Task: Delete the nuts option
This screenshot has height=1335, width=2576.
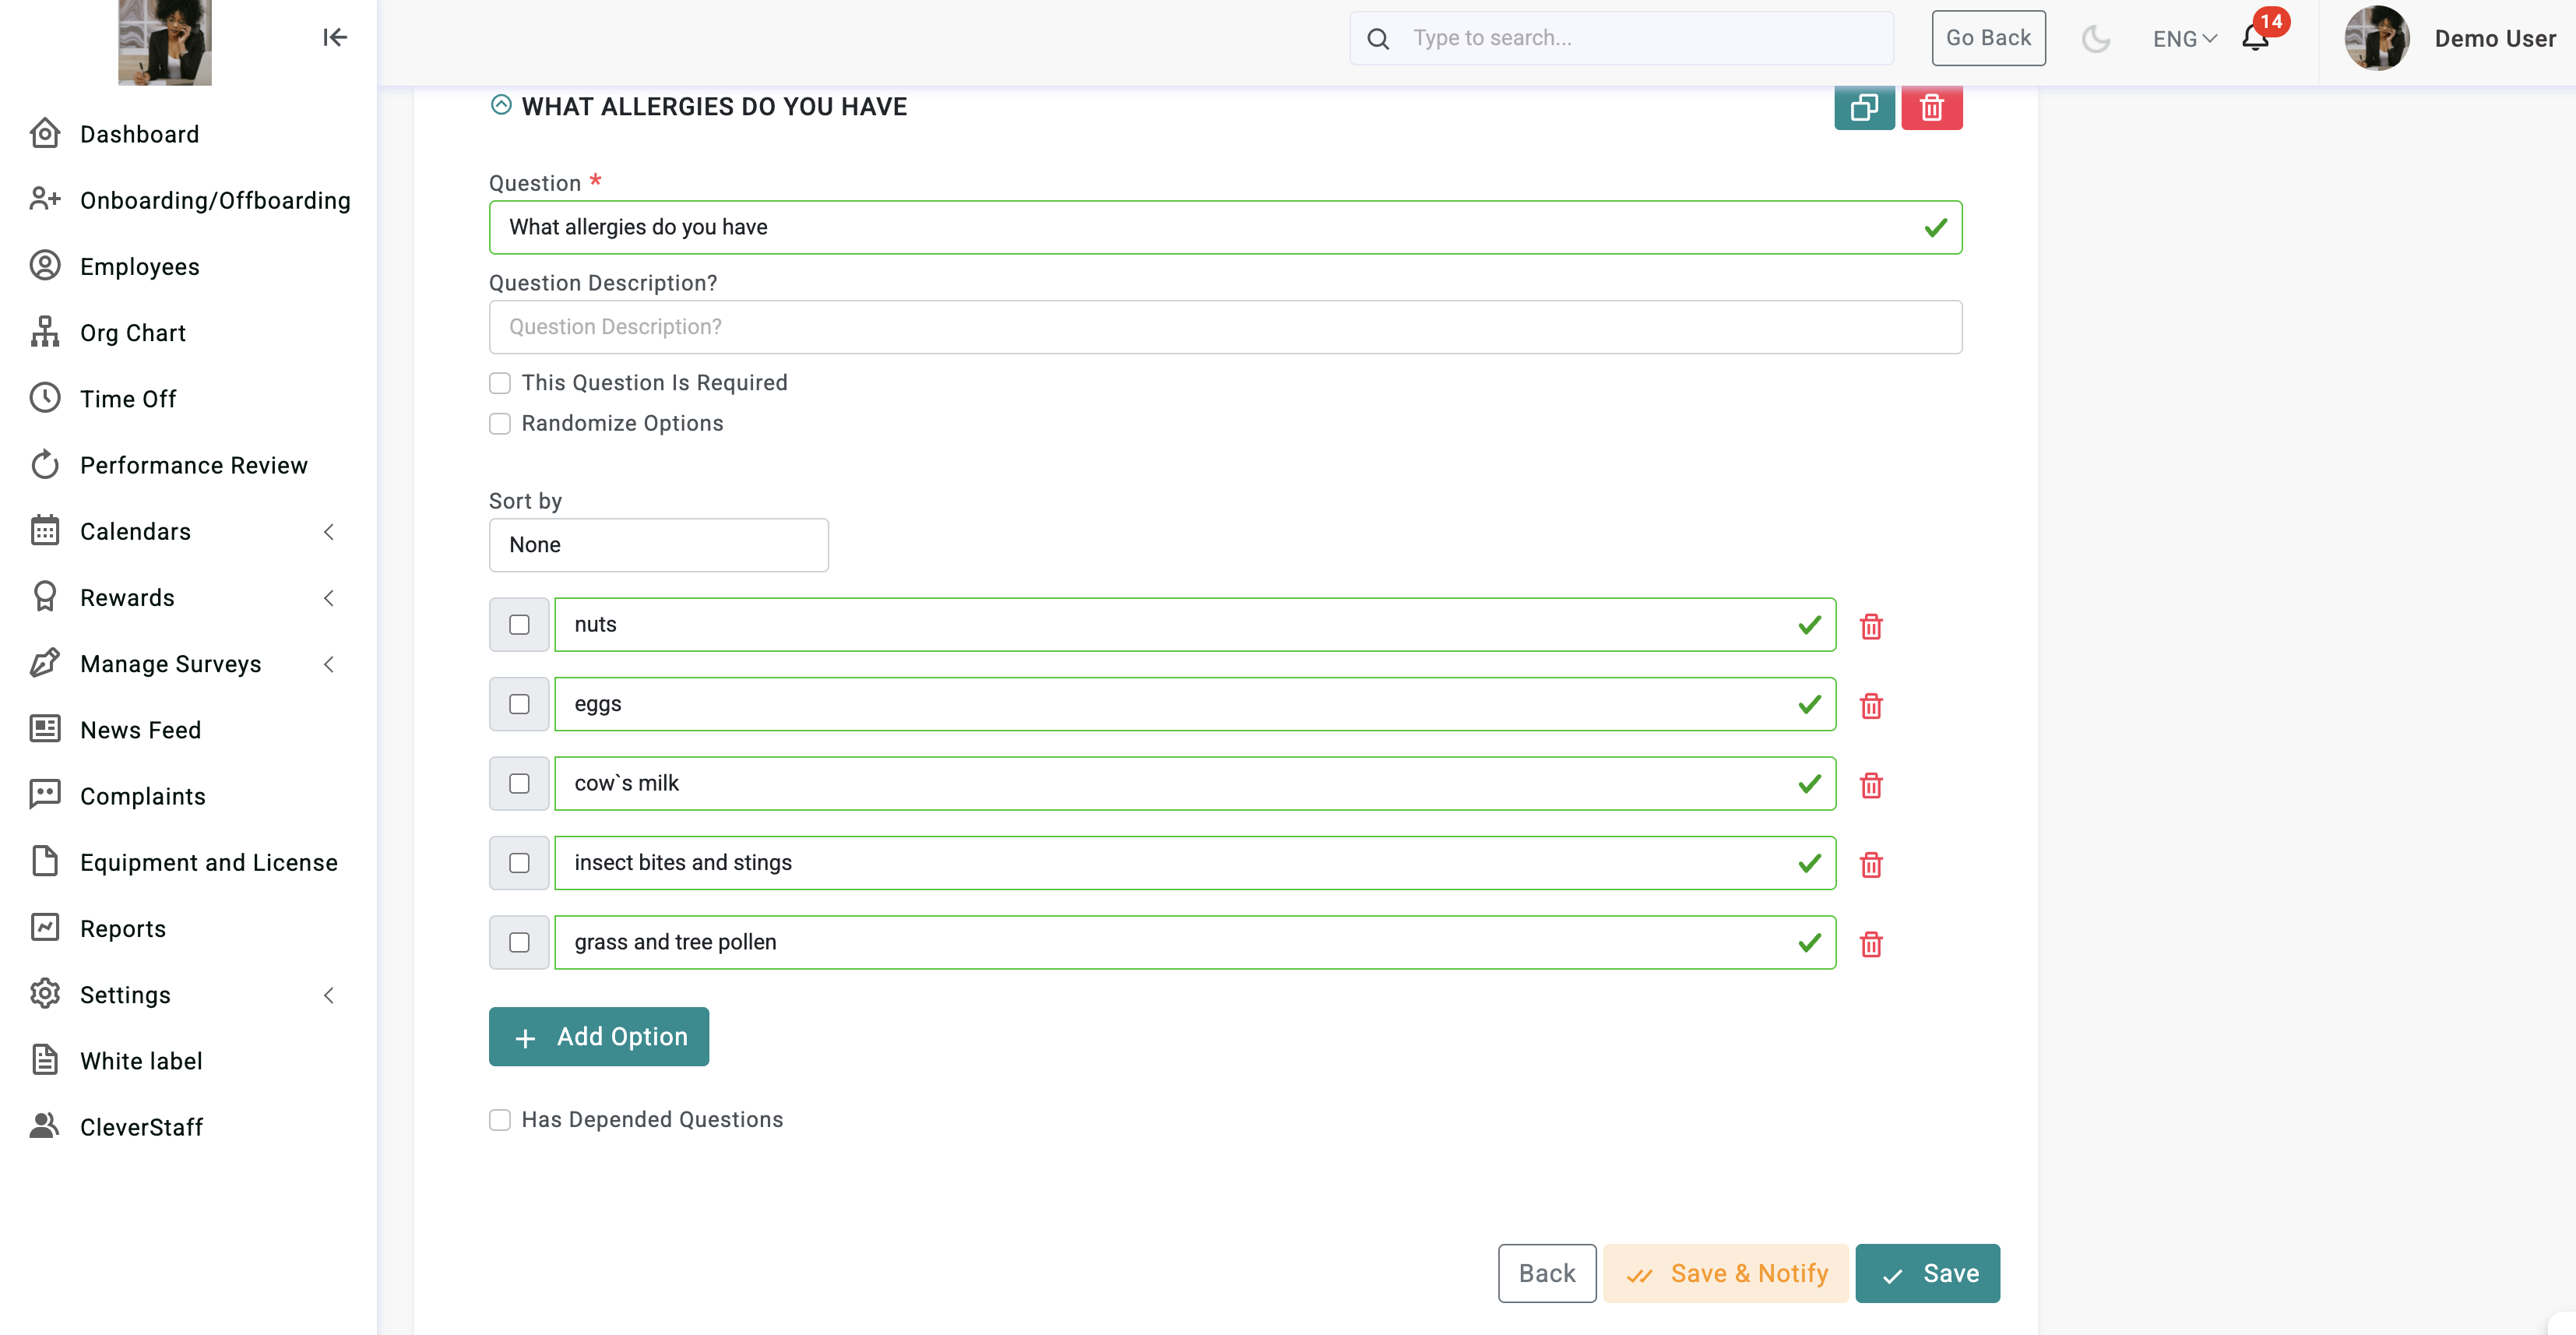Action: [1870, 626]
